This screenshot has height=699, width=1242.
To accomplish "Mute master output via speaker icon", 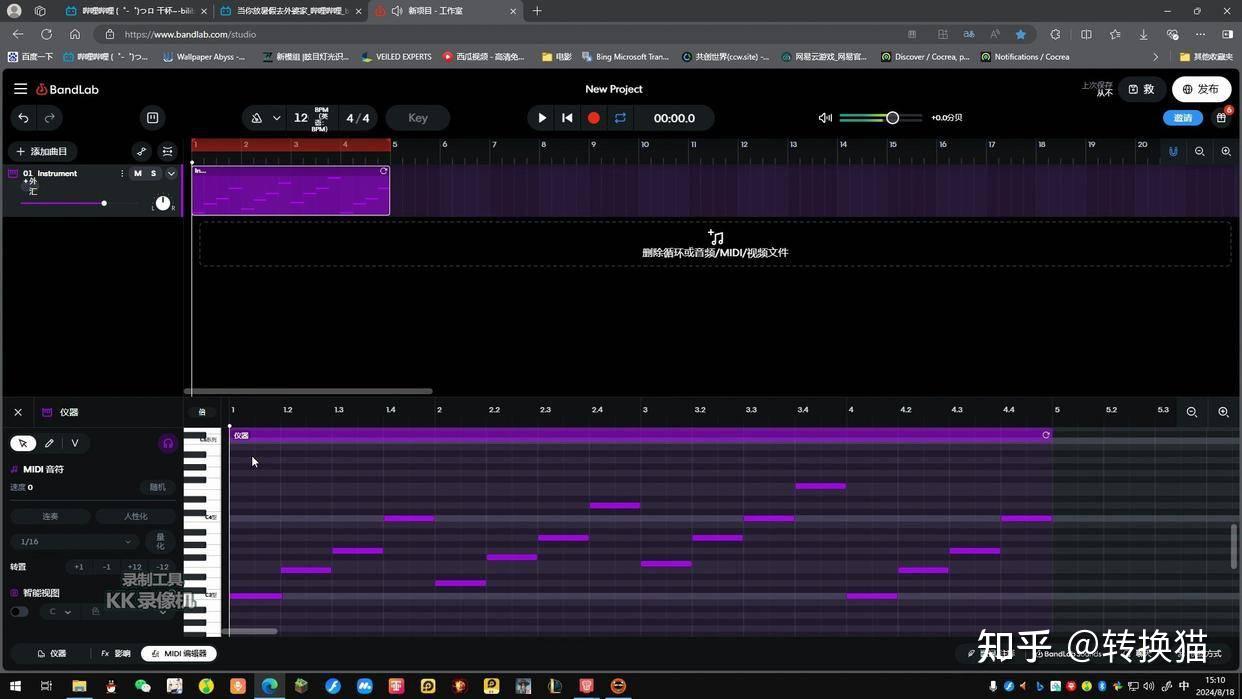I will coord(825,118).
